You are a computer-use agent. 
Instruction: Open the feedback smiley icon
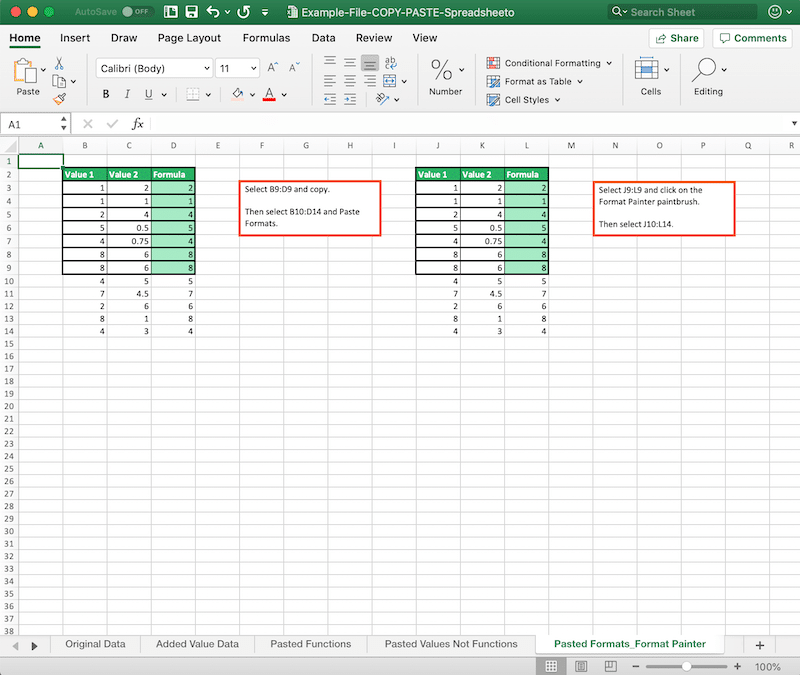[774, 12]
